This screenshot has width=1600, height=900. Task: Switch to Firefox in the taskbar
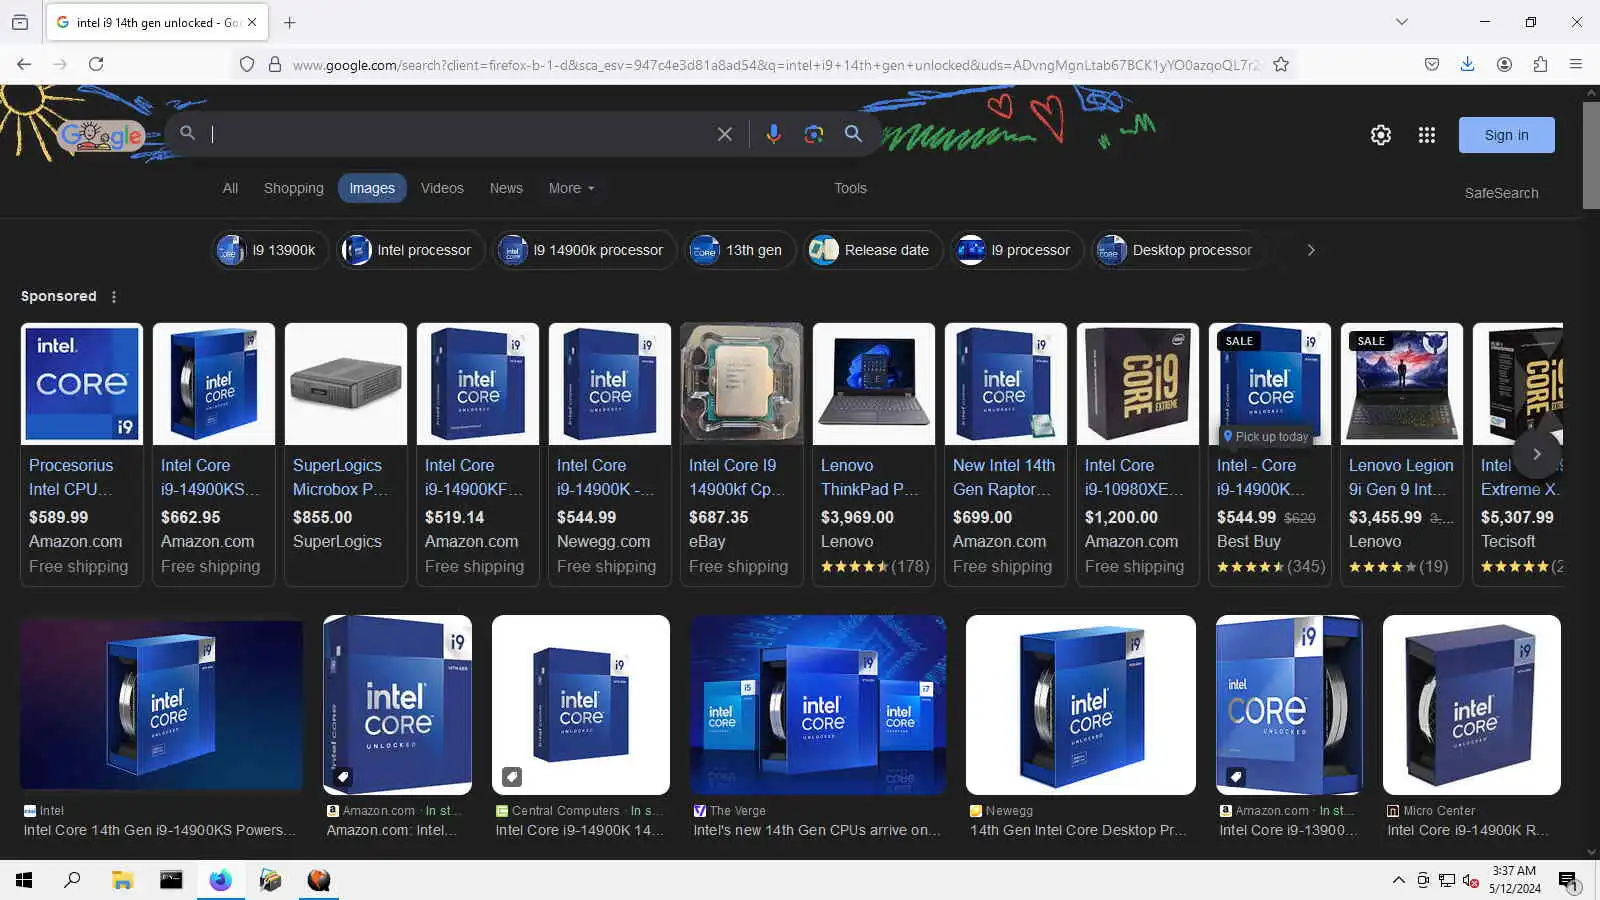pos(220,880)
